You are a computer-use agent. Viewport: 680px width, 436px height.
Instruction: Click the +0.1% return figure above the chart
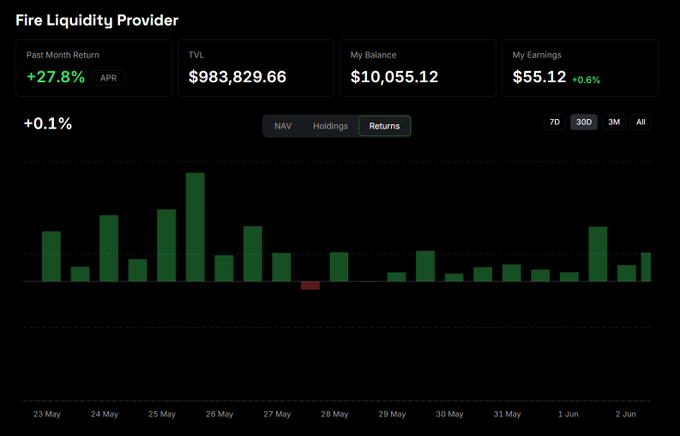[48, 124]
